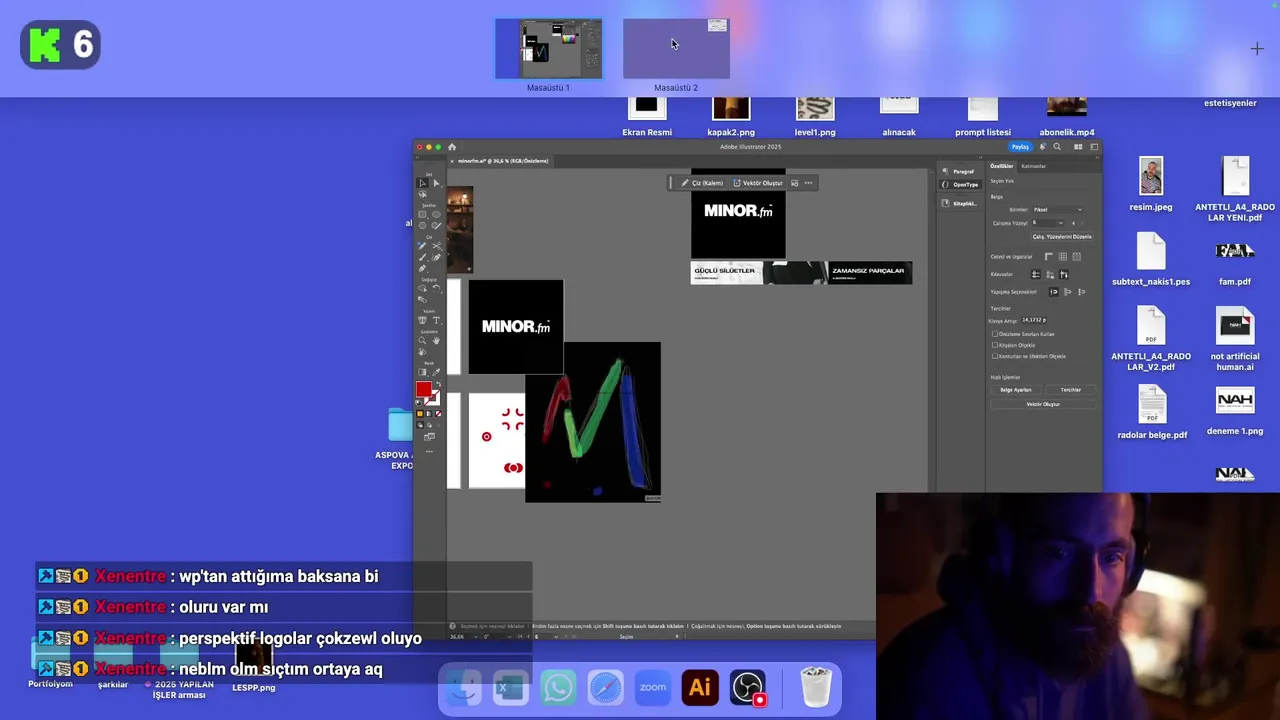Enable Önizleme Sınırları Kullan checkbox
The width and height of the screenshot is (1280, 720).
click(995, 334)
